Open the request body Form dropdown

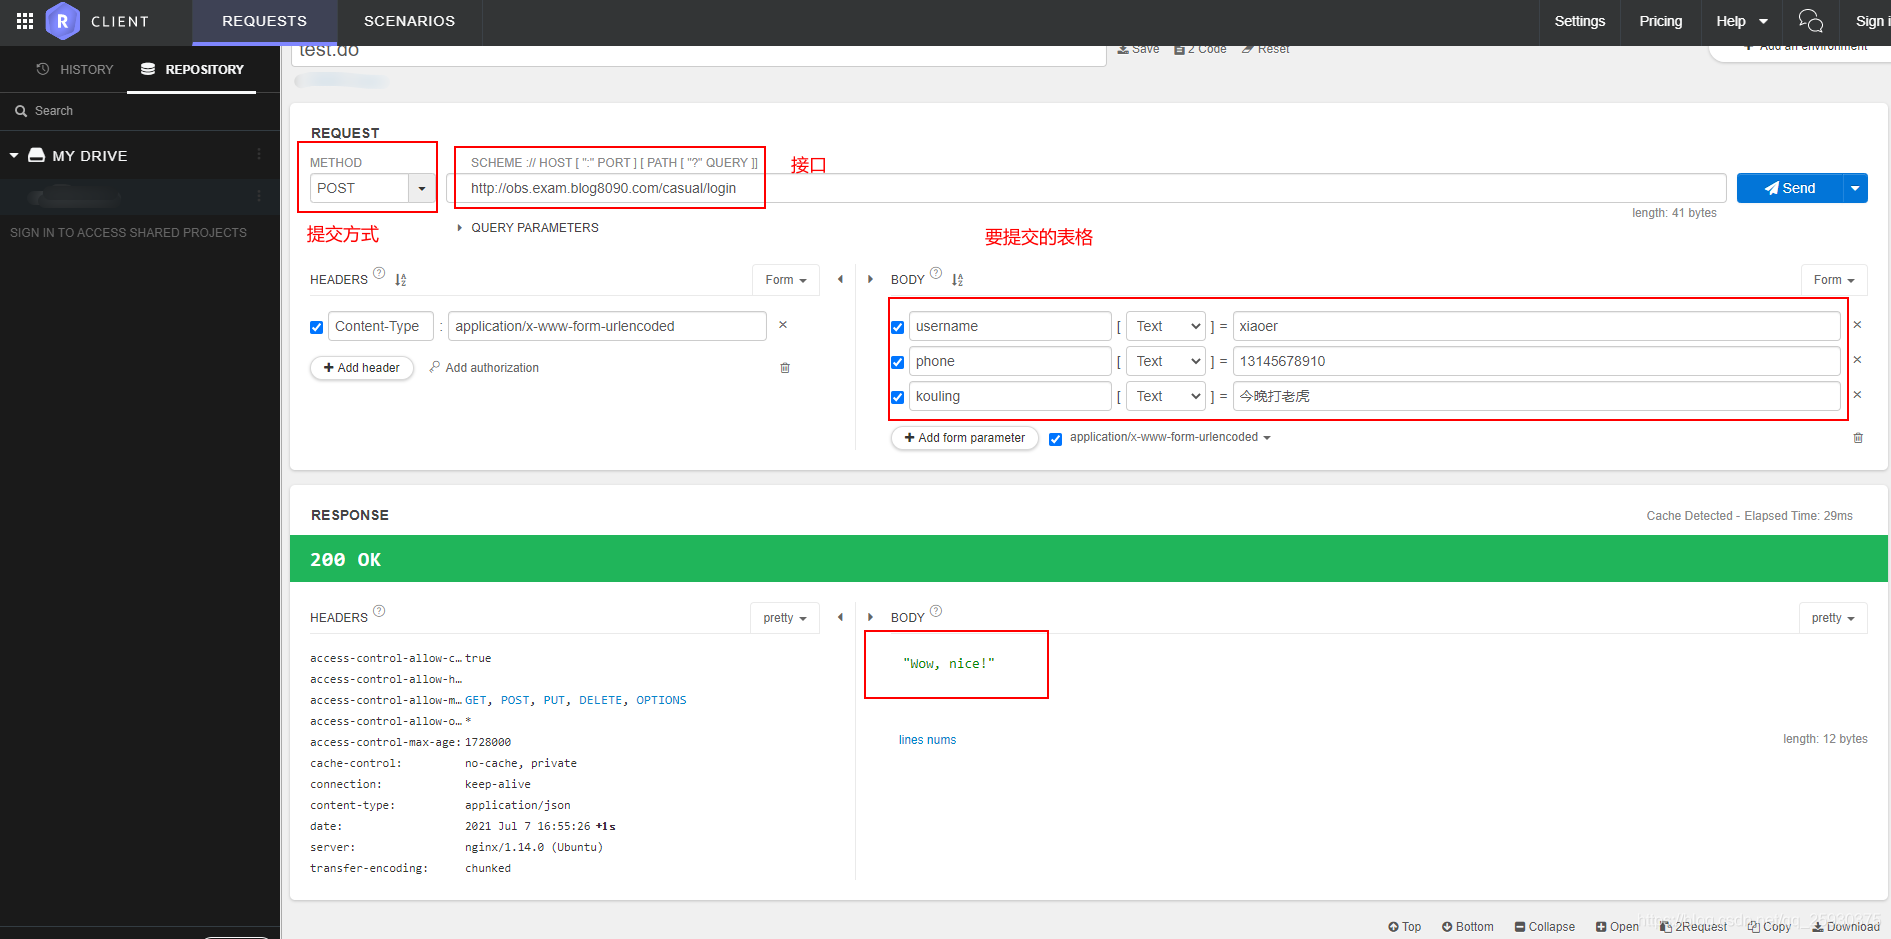pos(1834,280)
